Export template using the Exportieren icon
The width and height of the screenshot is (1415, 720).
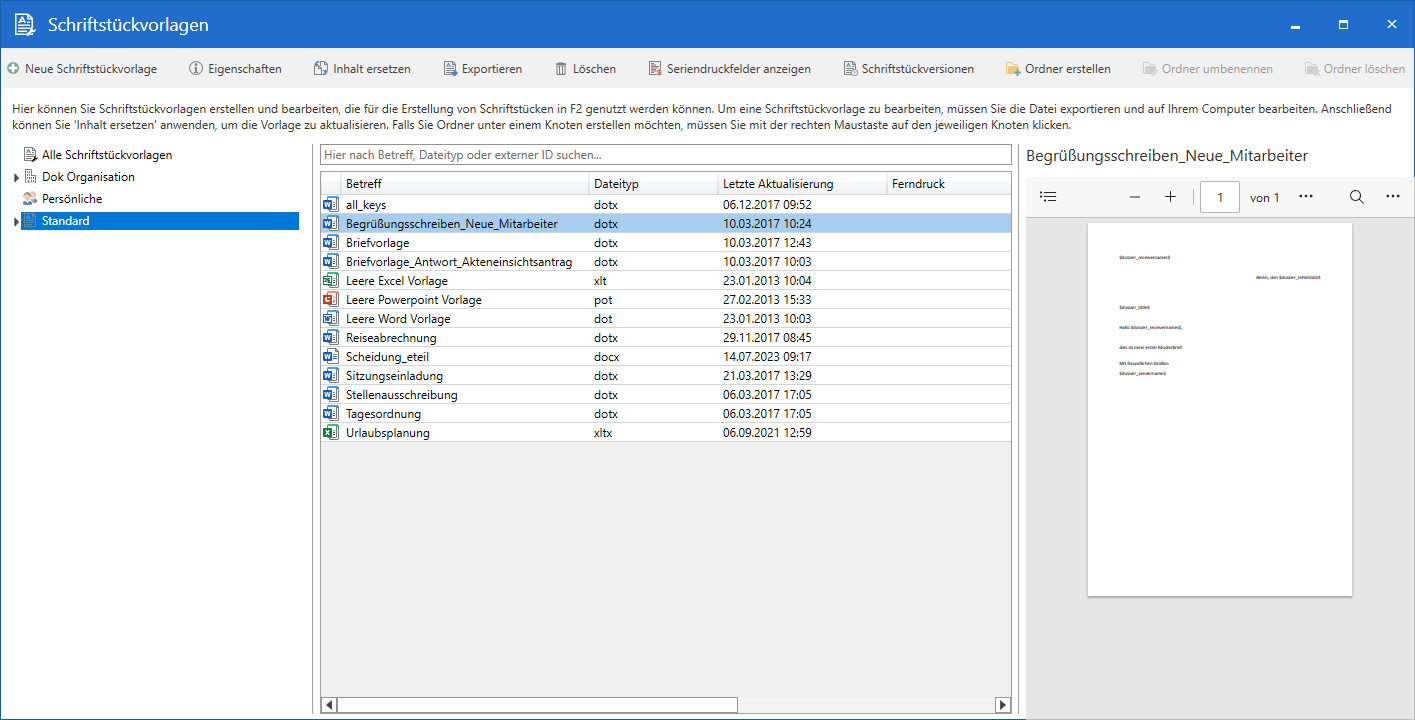(449, 69)
